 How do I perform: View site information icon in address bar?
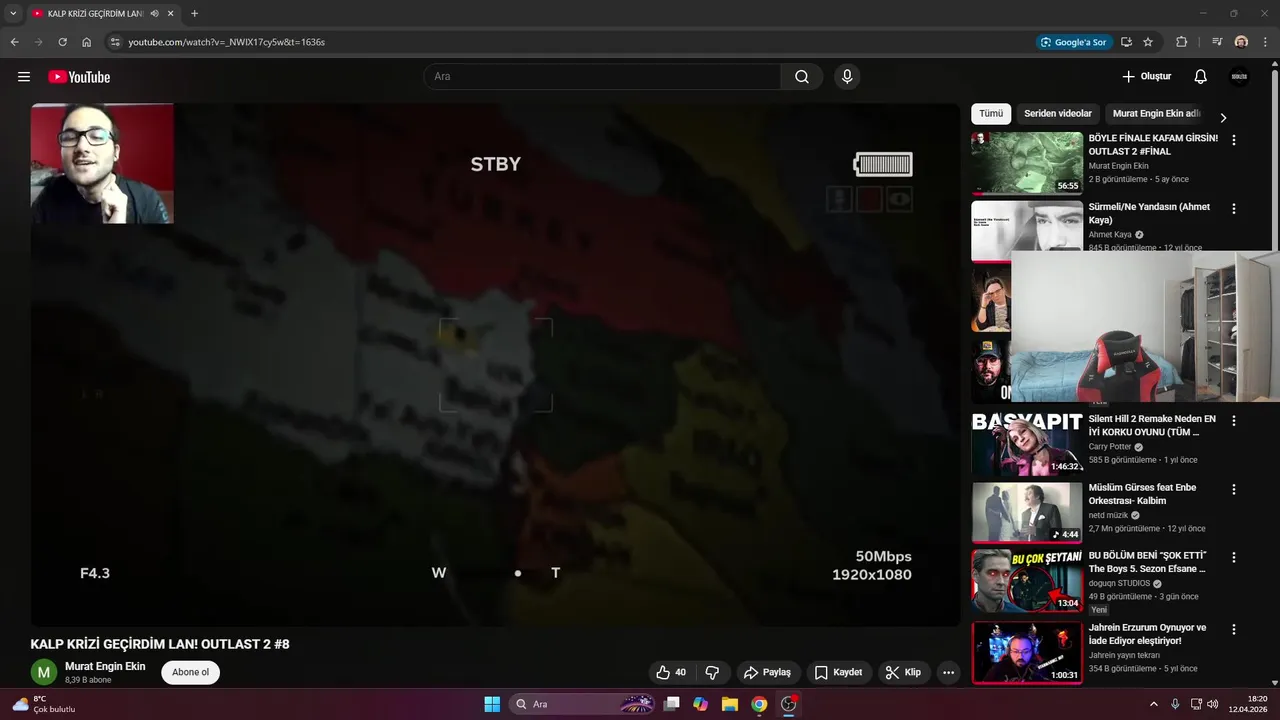click(115, 42)
